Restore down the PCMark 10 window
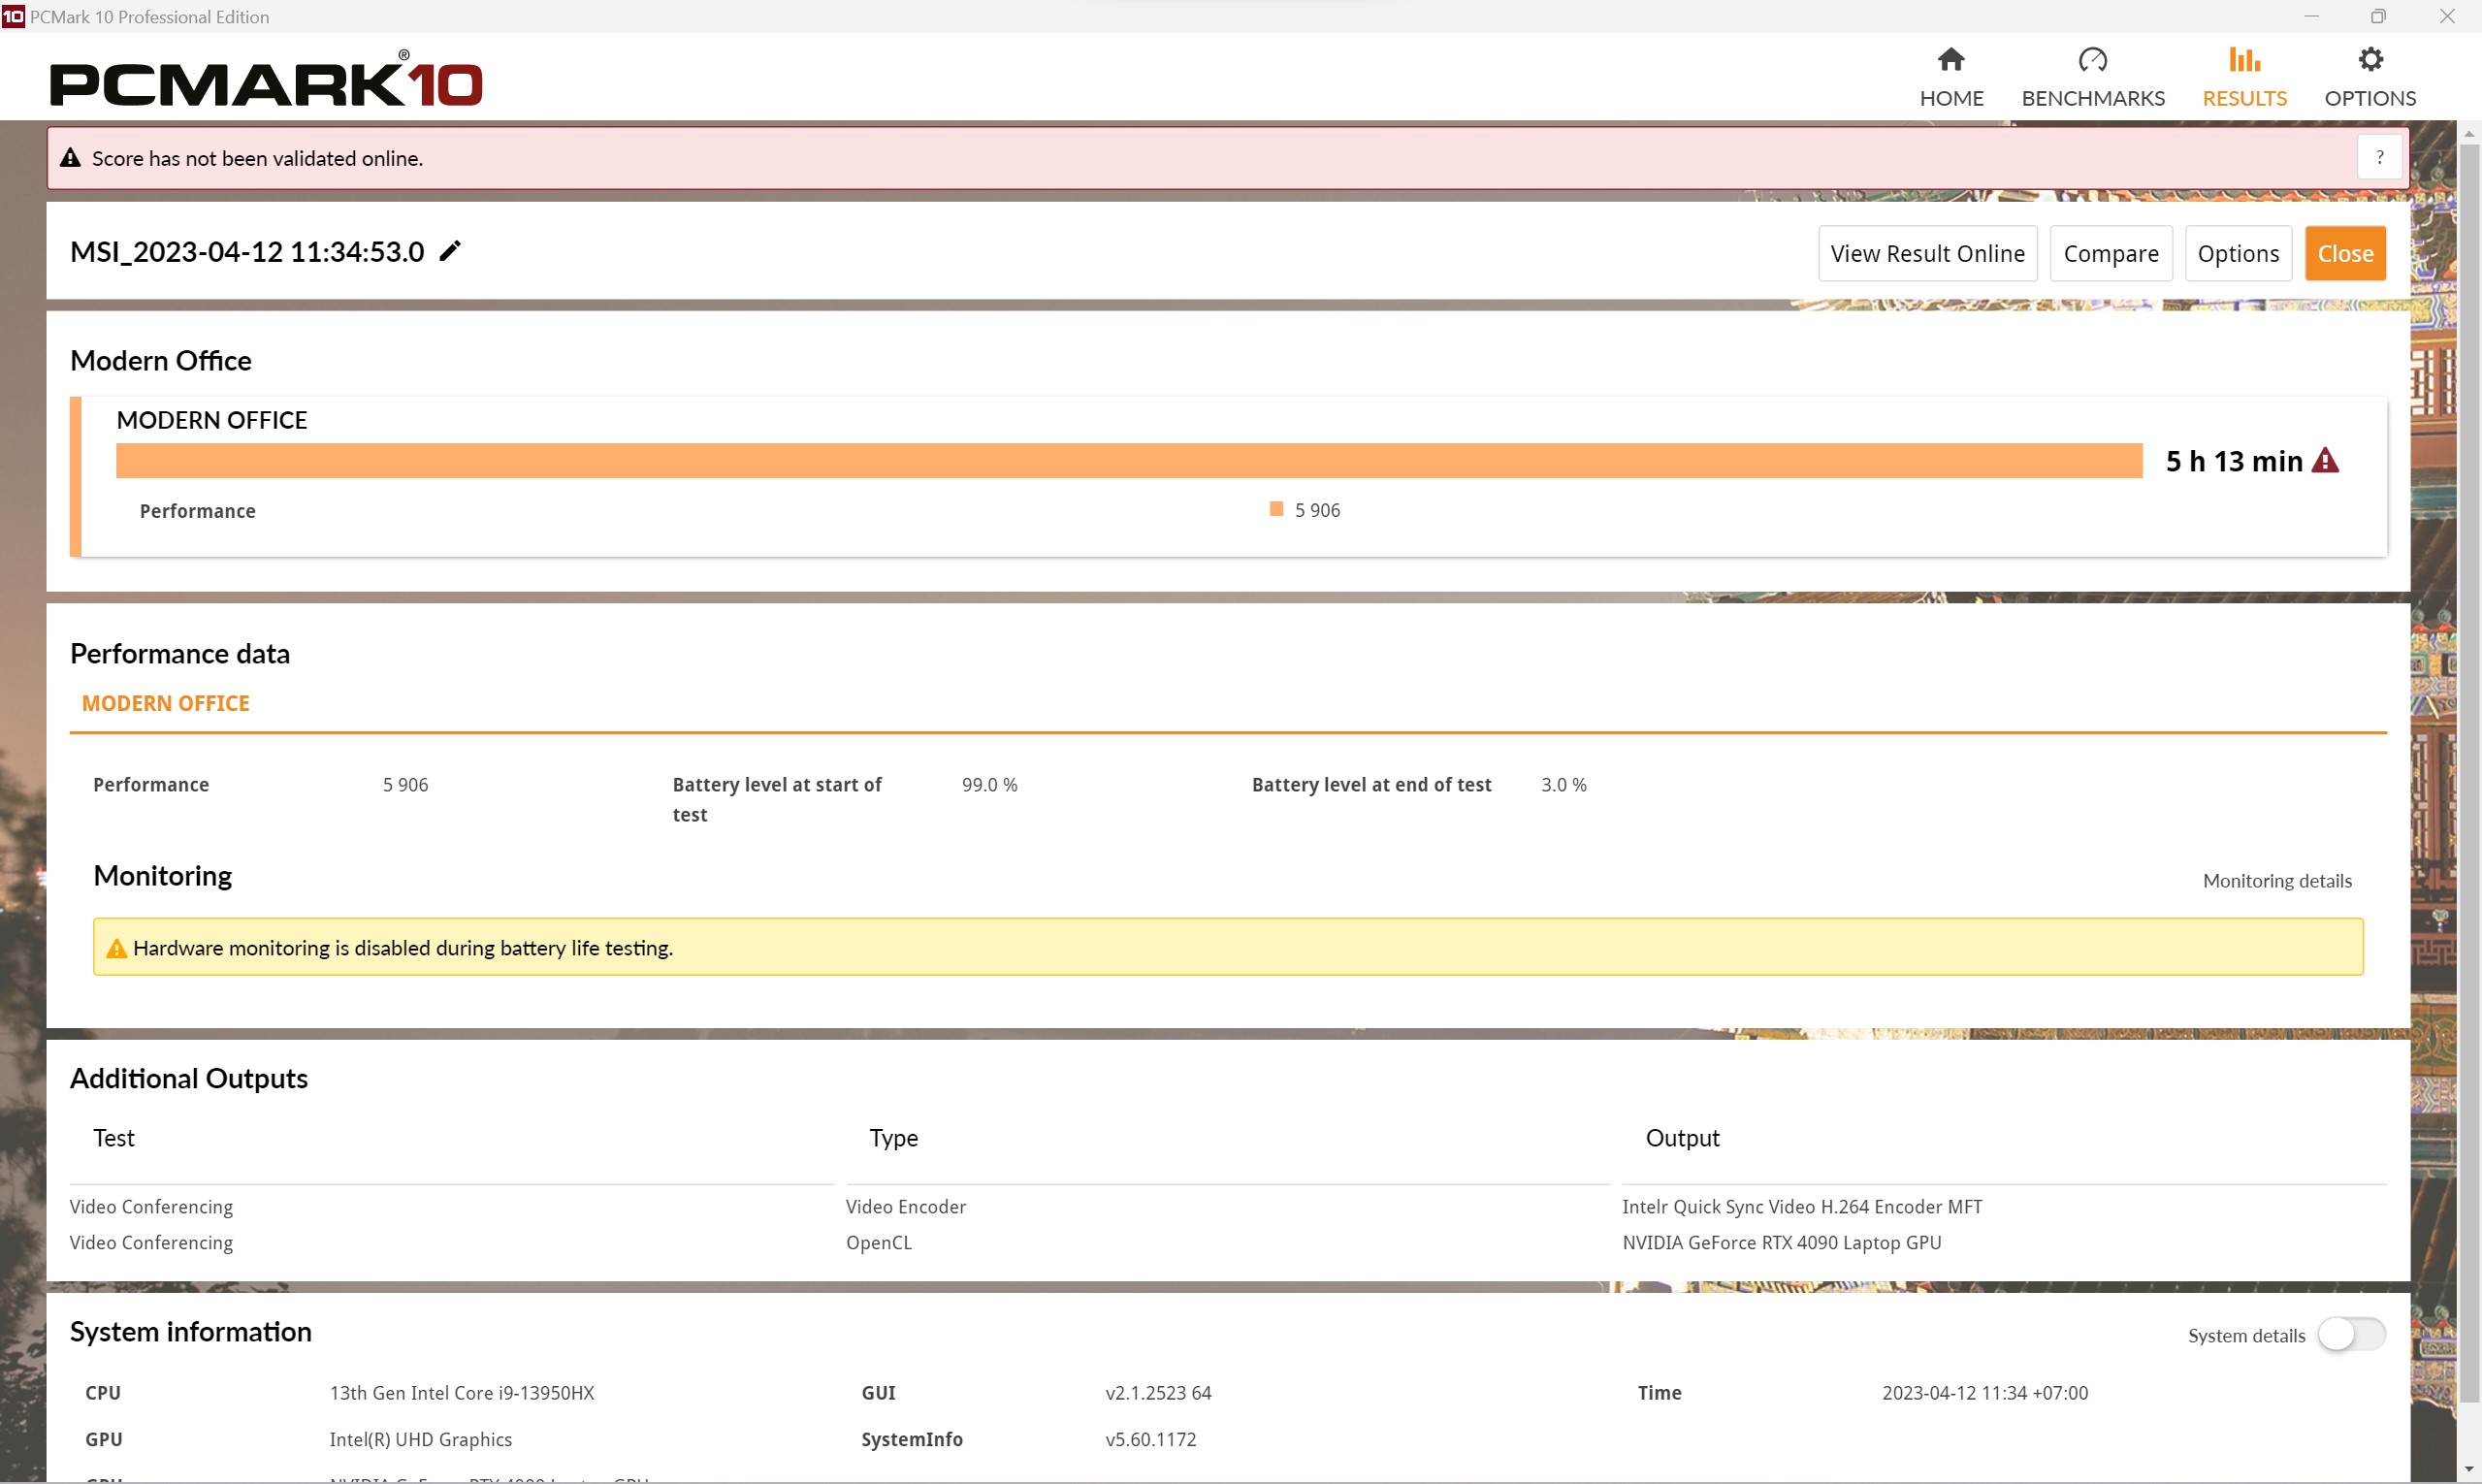Screen dimensions: 2482x1484 [2378, 16]
